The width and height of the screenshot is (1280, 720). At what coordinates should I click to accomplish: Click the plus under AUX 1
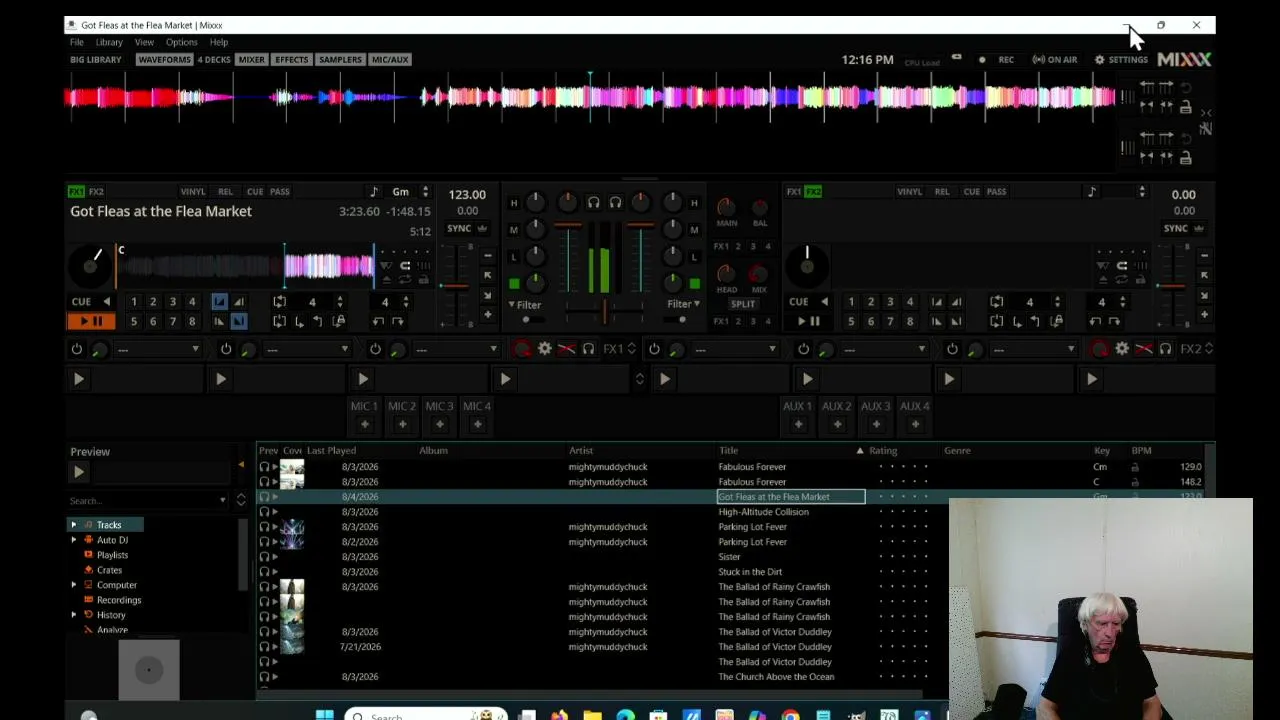point(797,424)
